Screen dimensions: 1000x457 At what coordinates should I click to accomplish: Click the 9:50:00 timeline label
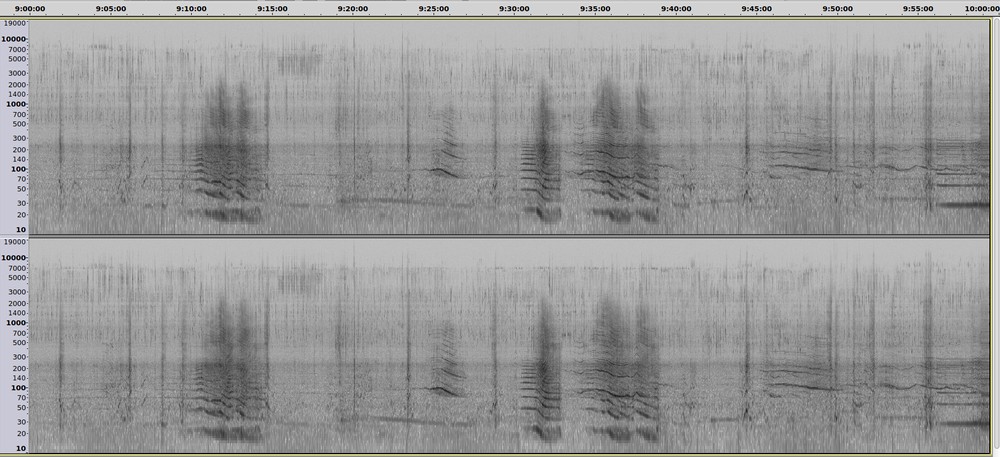838,8
